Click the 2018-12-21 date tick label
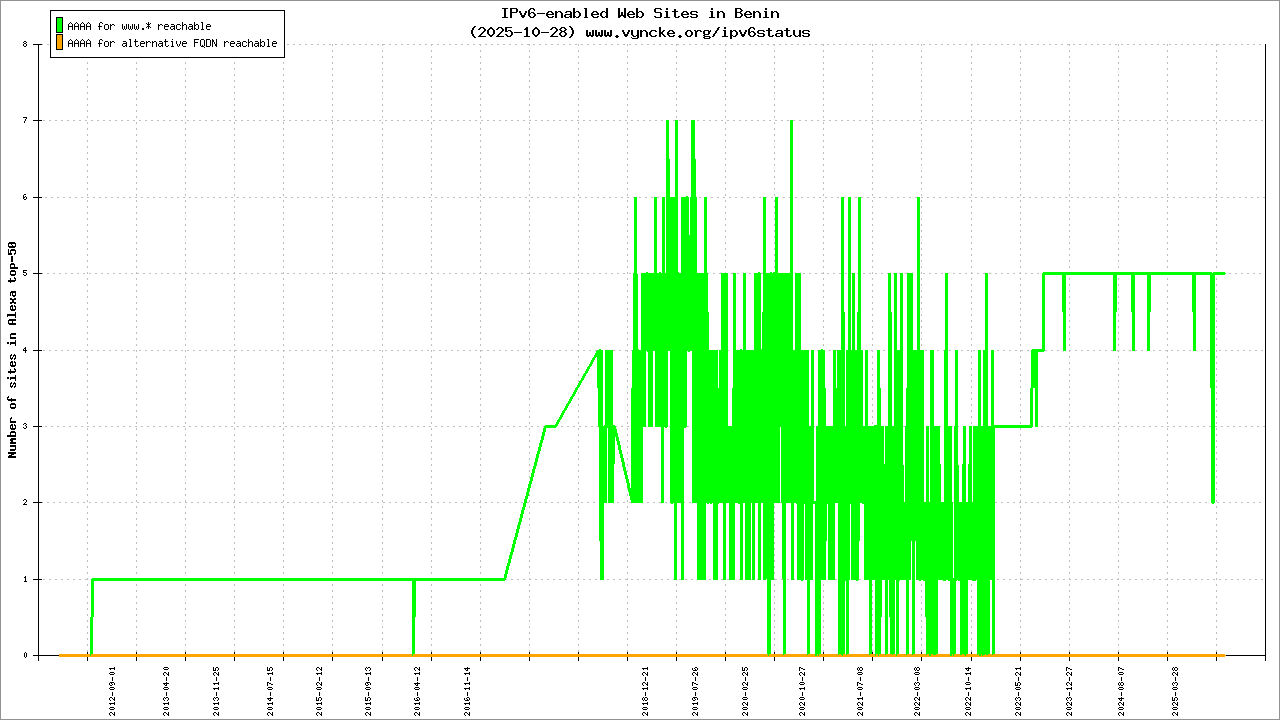Screen dimensions: 1280x720 [646, 688]
